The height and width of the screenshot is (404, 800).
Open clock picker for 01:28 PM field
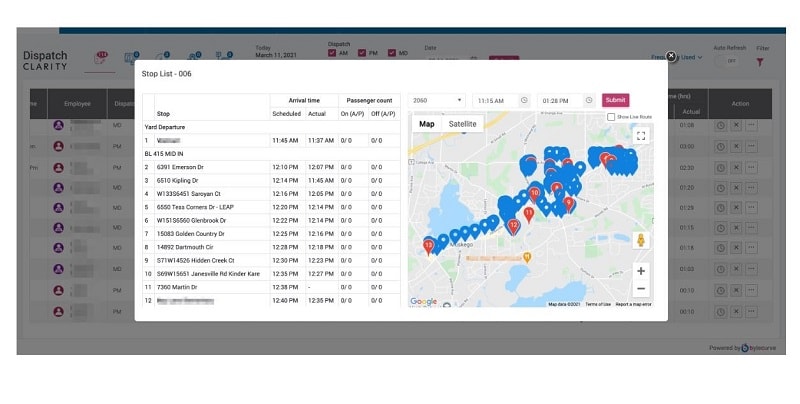click(x=589, y=100)
